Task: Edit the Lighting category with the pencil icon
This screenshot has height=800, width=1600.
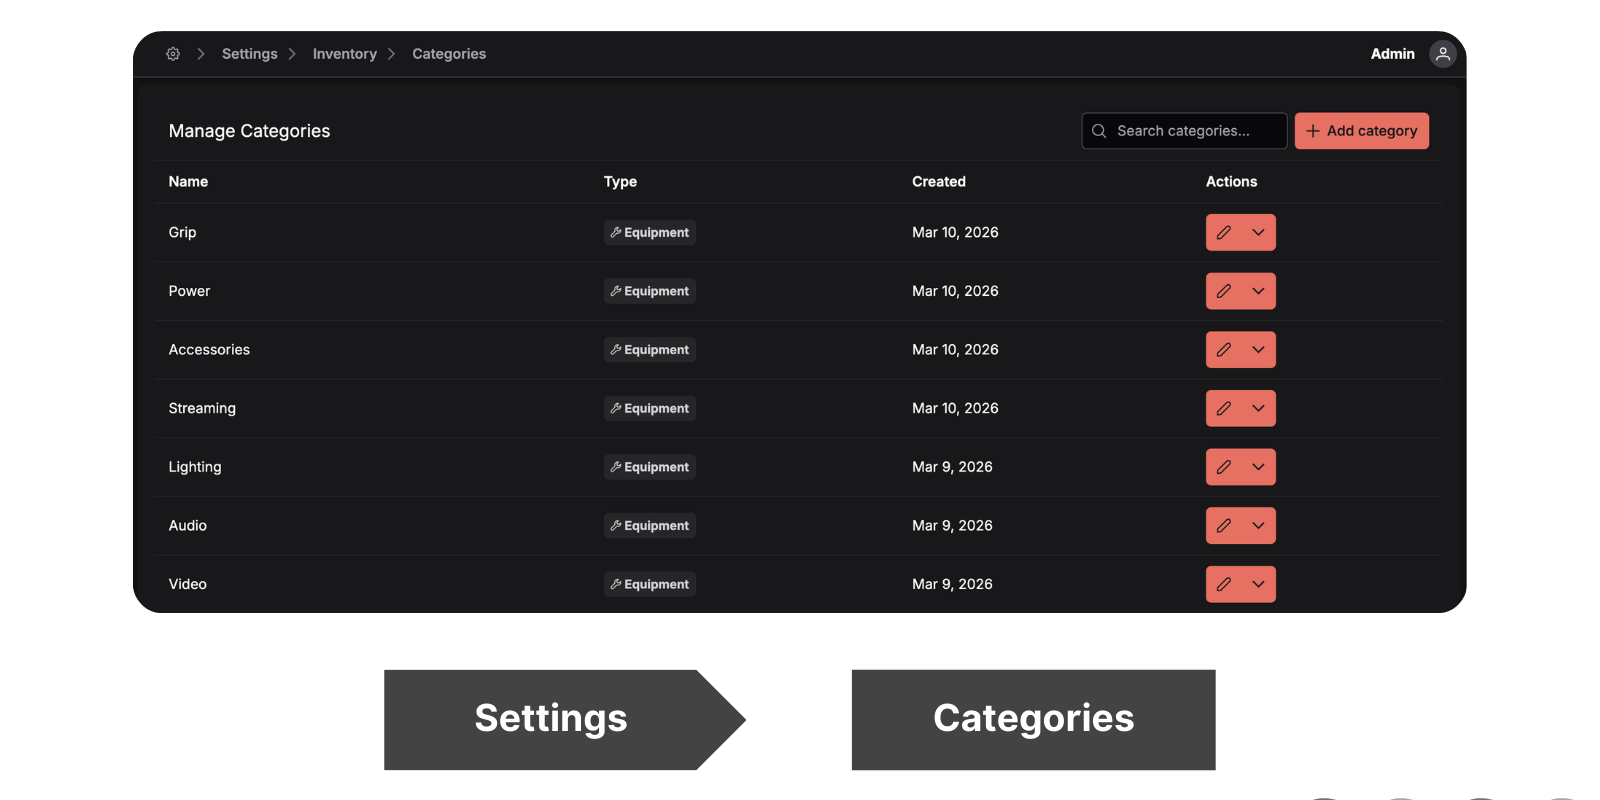Action: coord(1225,467)
